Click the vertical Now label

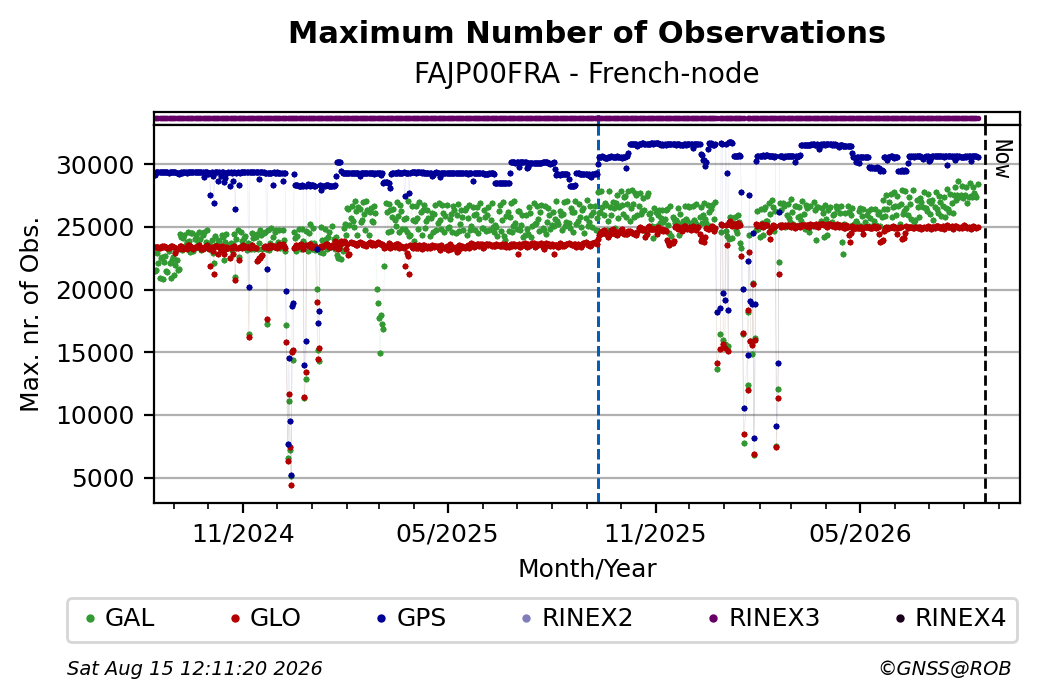pyautogui.click(x=1003, y=159)
